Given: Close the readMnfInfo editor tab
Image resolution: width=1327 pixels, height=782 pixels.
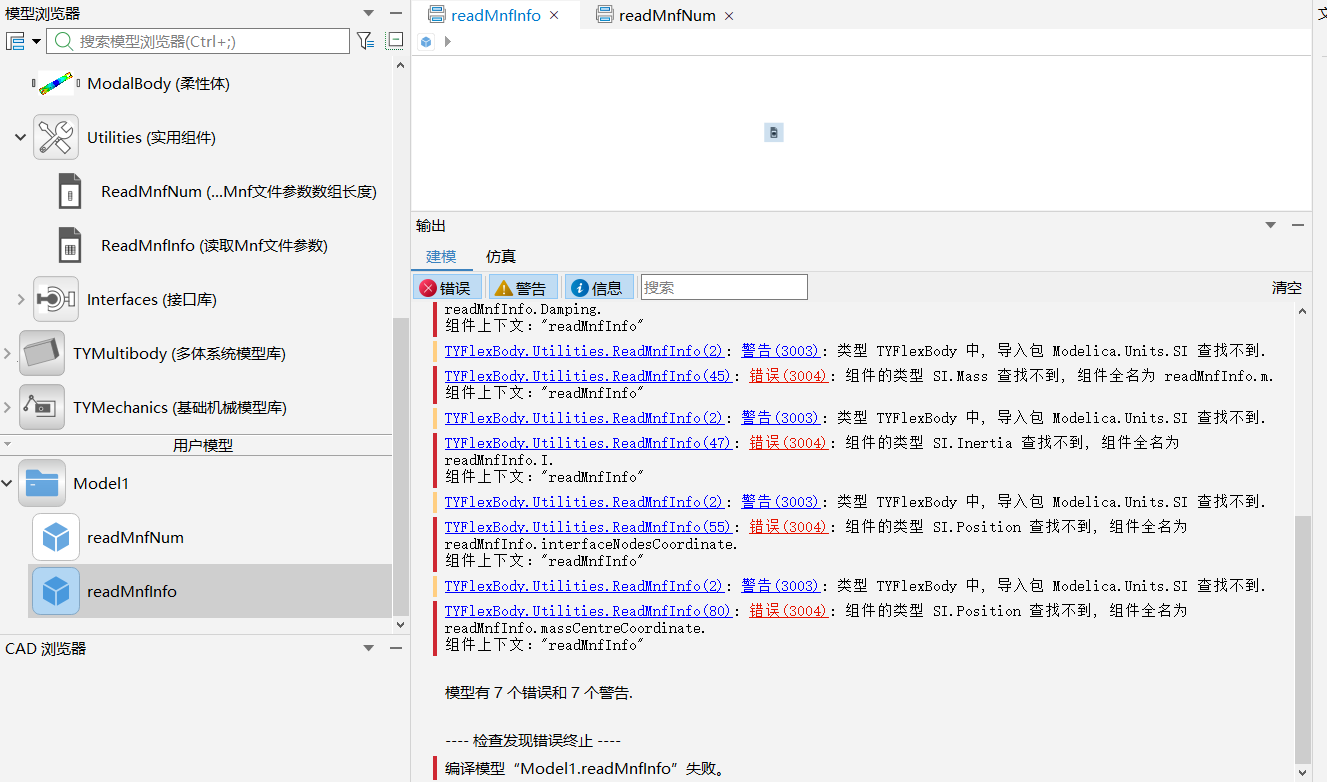Looking at the screenshot, I should [554, 15].
